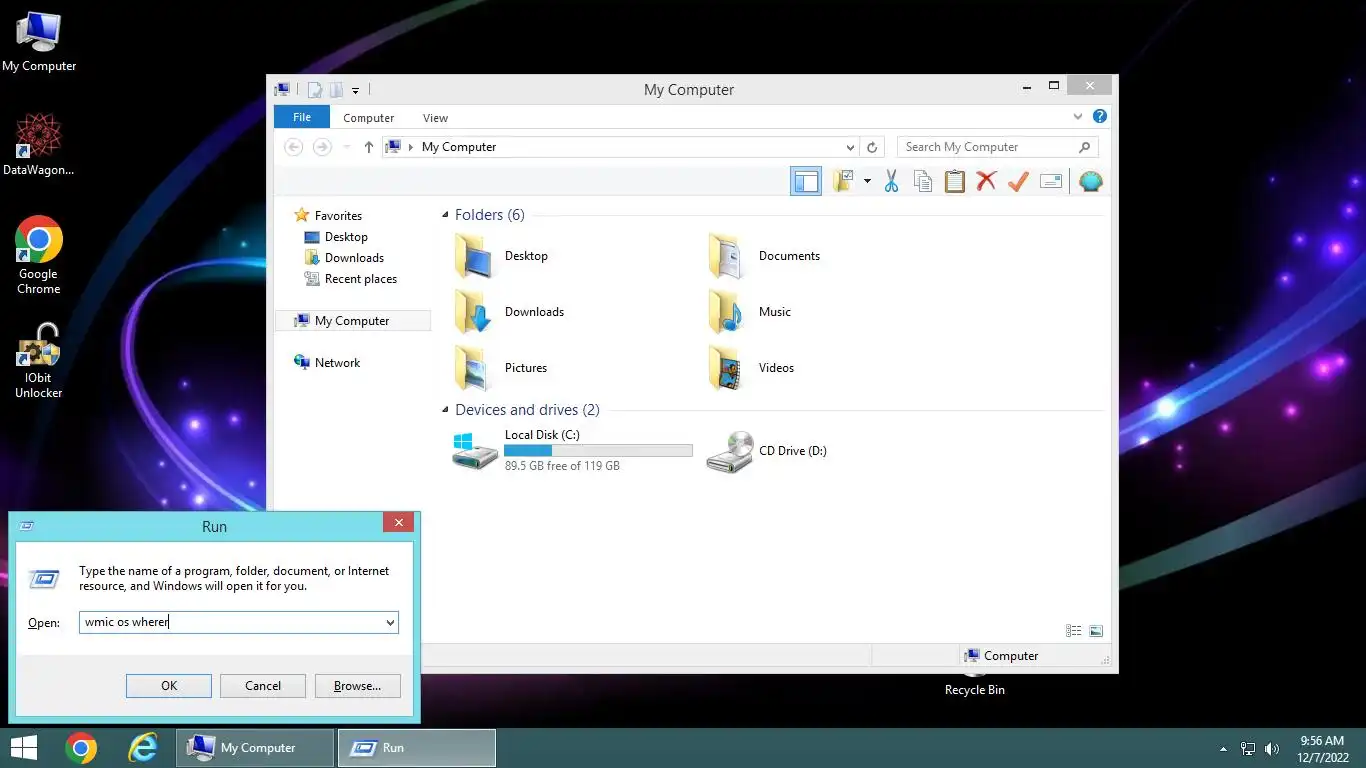1366x768 pixels.
Task: Expand the ribbon with the chevron
Action: [1078, 117]
